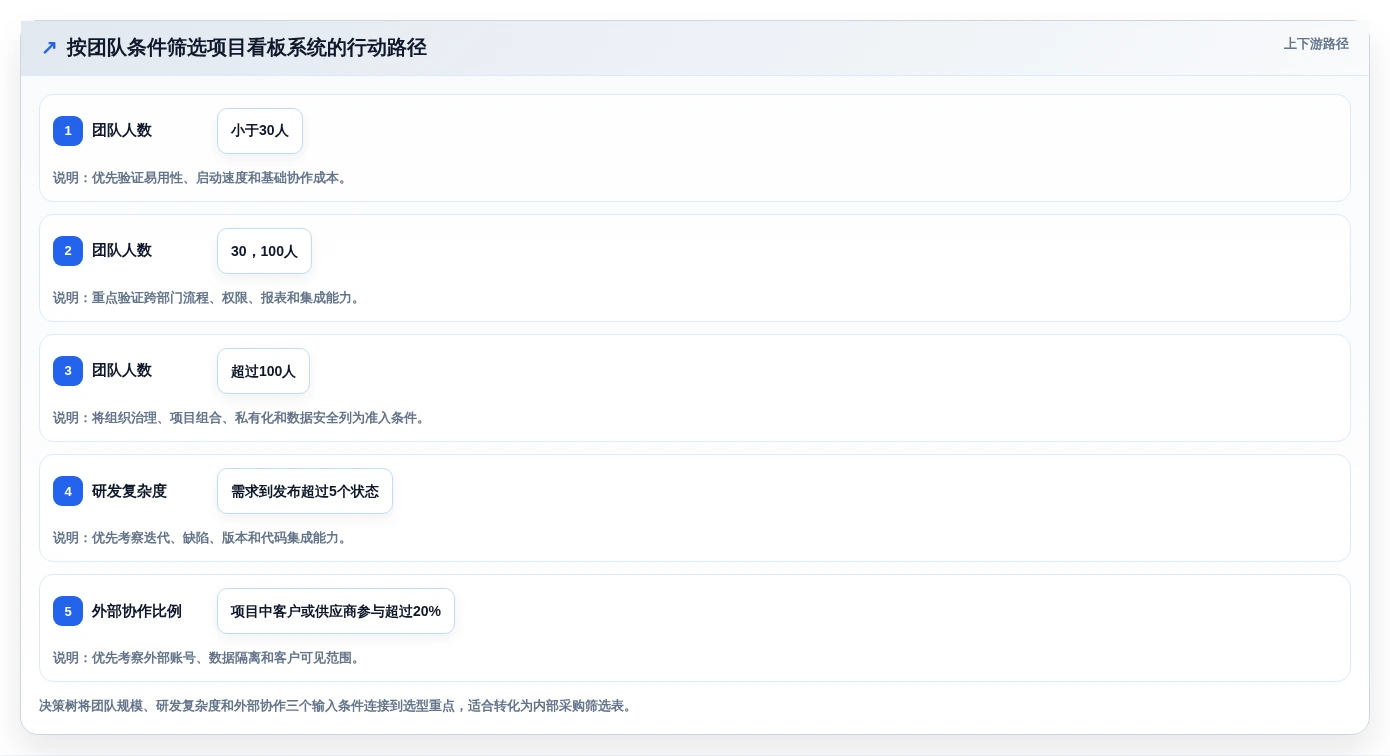Image resolution: width=1390 pixels, height=756 pixels.
Task: Select the 超过100人 condition chip
Action: point(263,371)
